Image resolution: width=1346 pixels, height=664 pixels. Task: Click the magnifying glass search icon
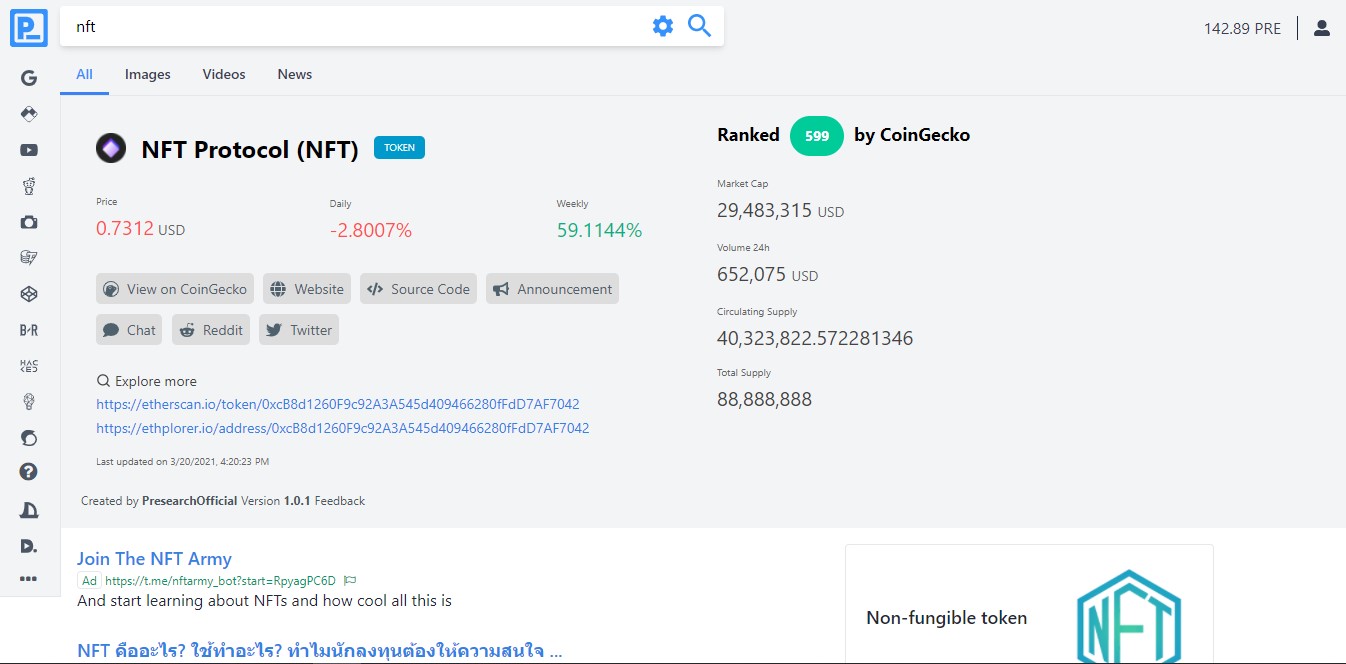click(700, 26)
